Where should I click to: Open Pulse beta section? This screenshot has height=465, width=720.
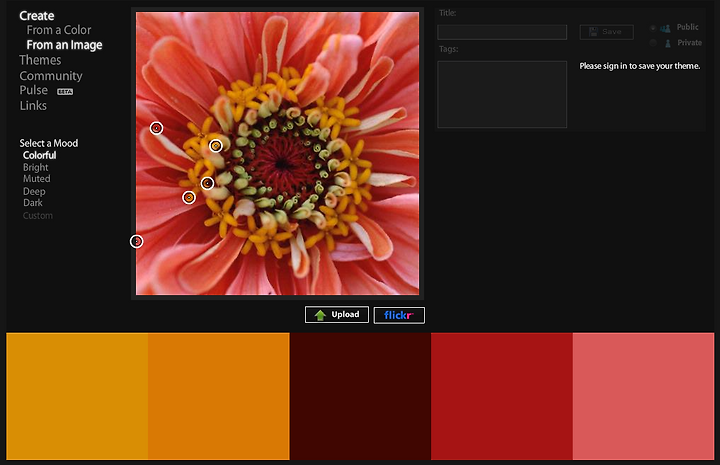pyautogui.click(x=34, y=90)
